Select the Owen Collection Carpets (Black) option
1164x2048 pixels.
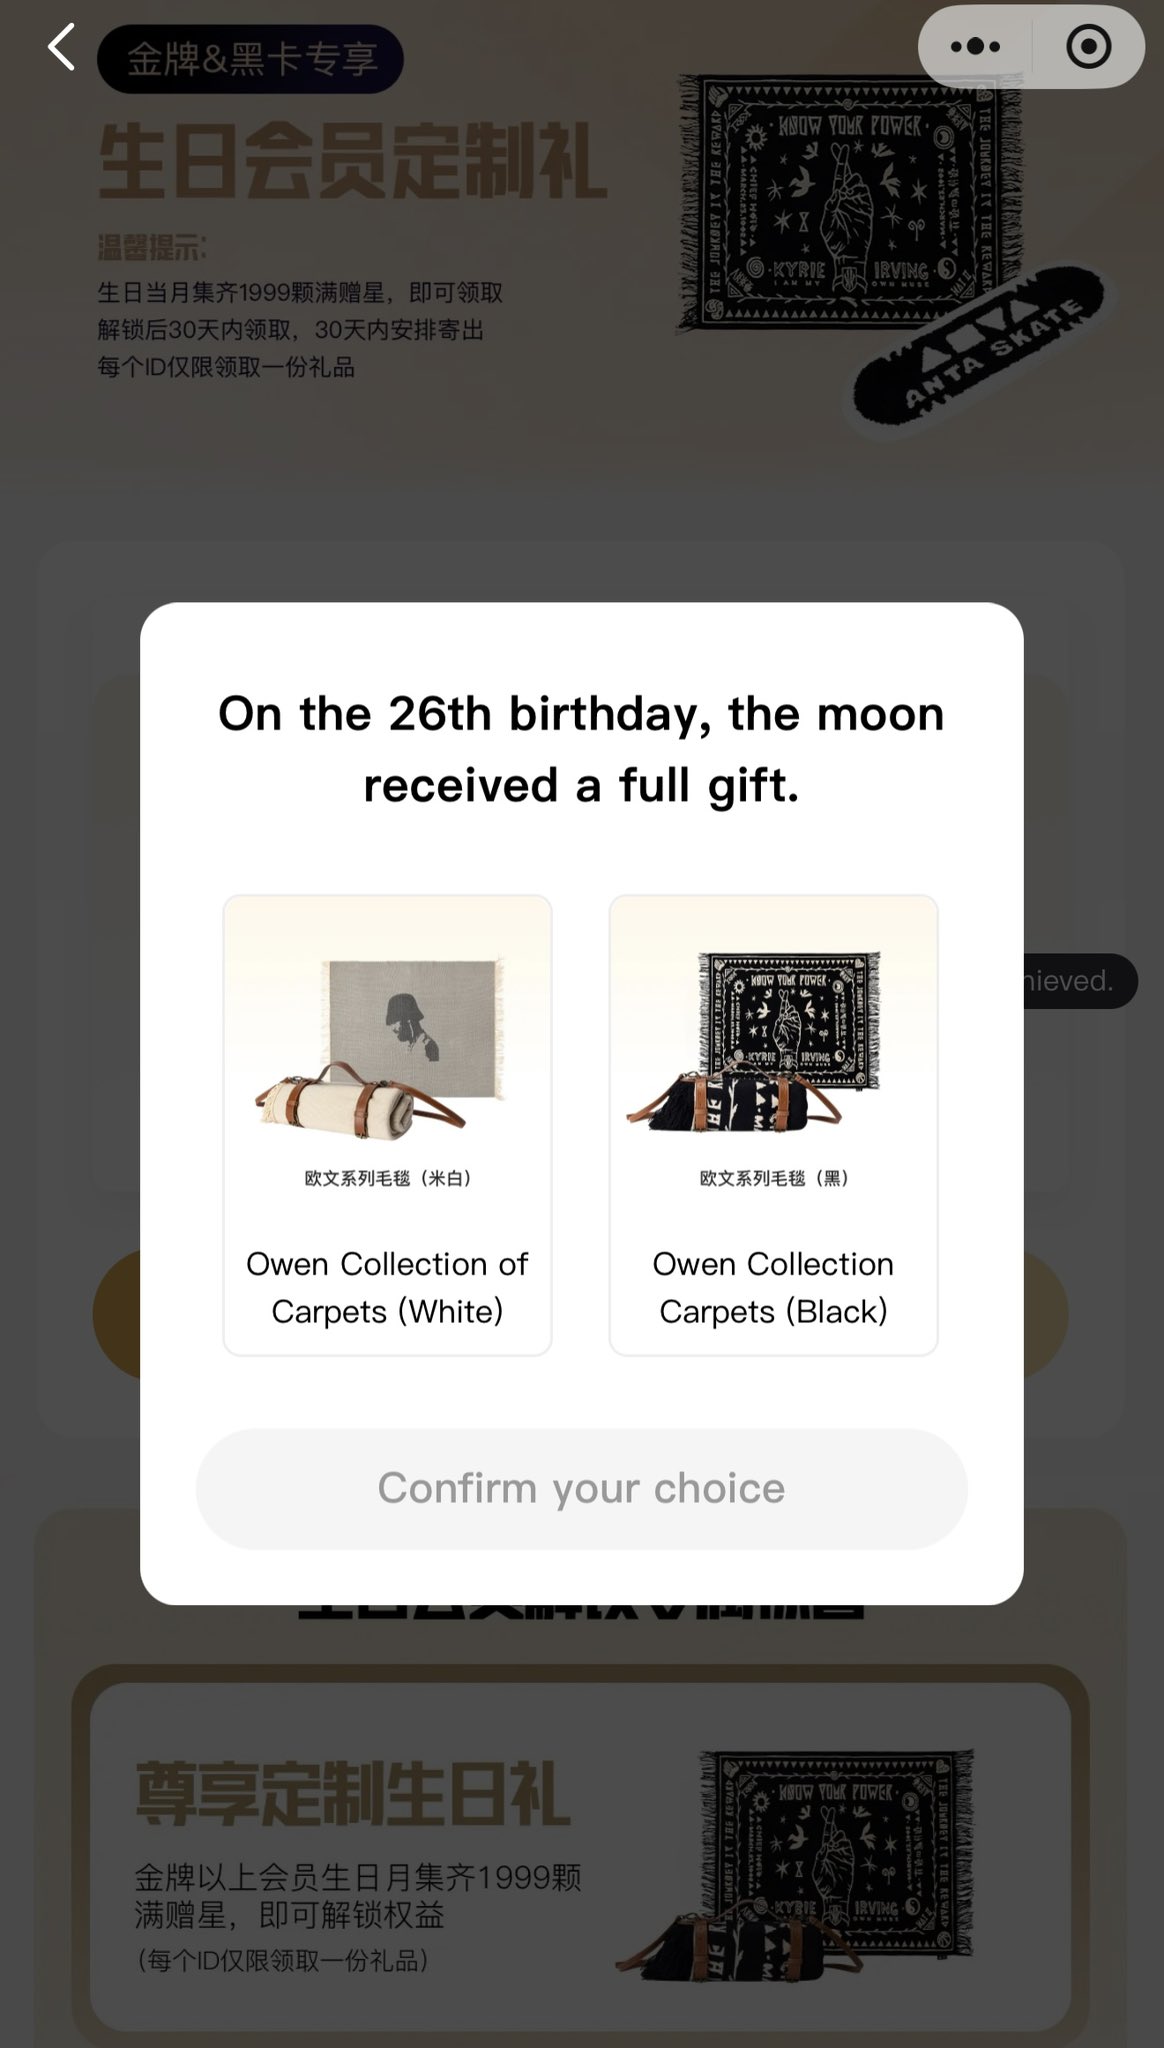point(773,1287)
